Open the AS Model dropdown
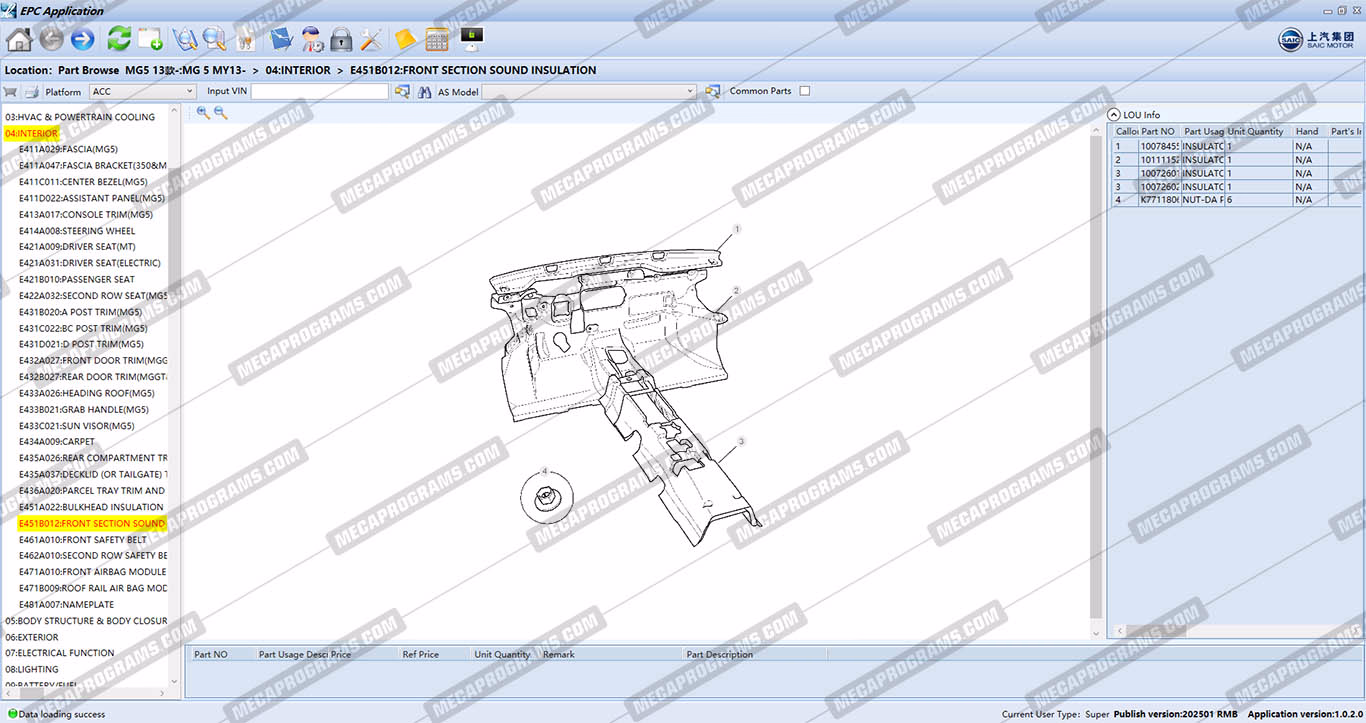 click(x=589, y=91)
